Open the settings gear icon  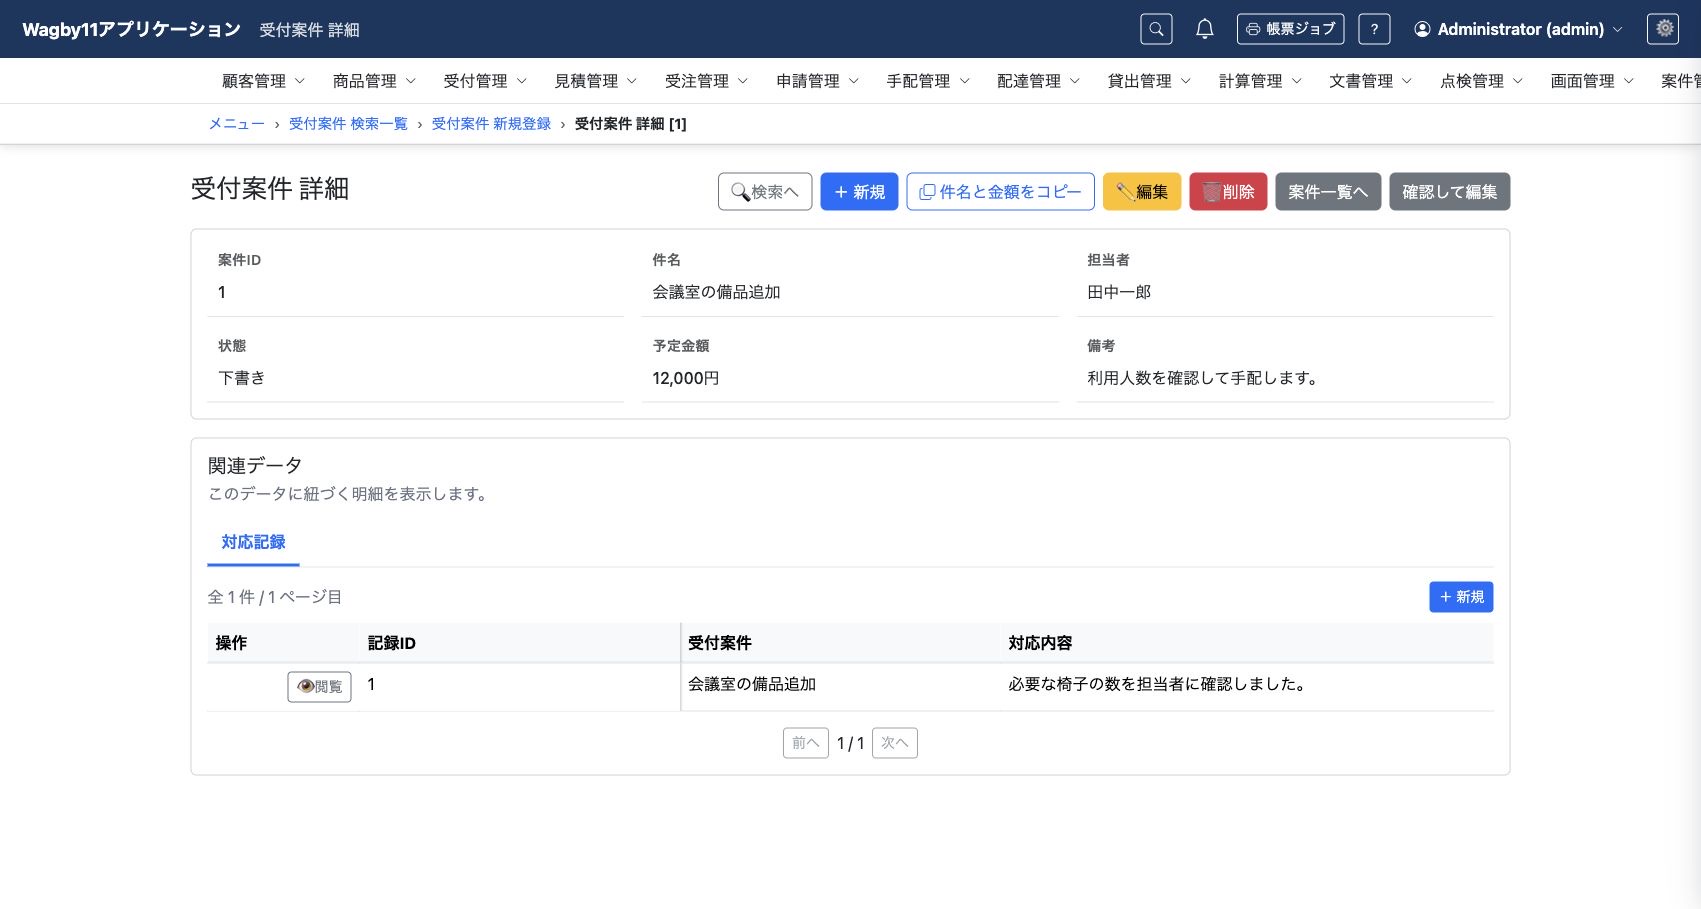point(1664,29)
